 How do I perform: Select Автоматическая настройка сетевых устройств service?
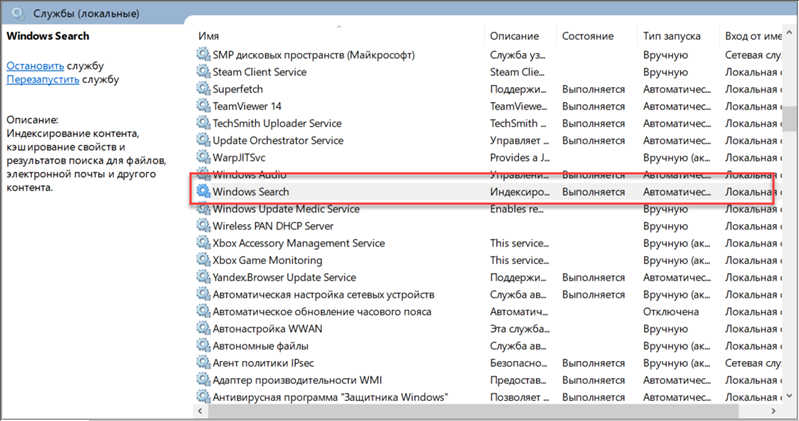(323, 295)
